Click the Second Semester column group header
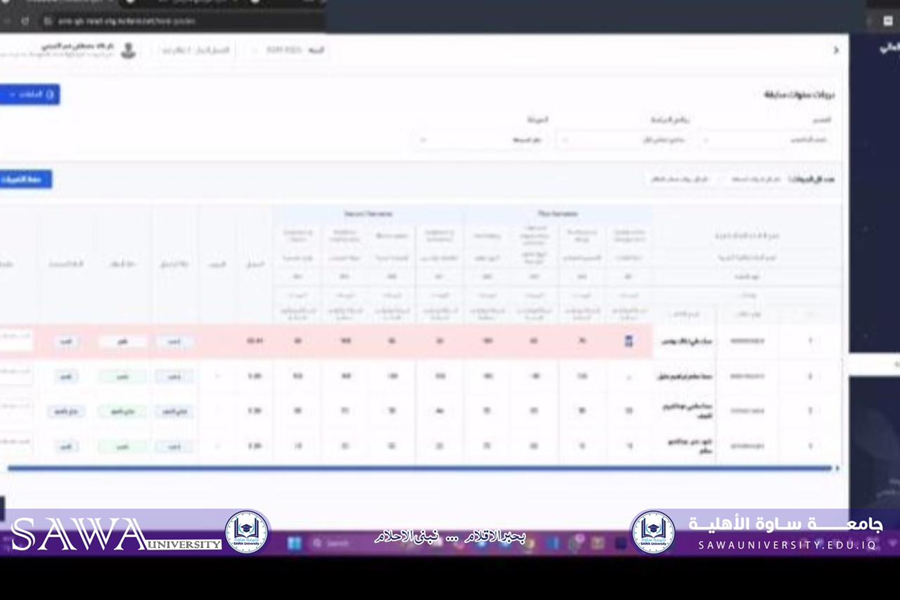Image resolution: width=900 pixels, height=600 pixels. click(x=368, y=214)
